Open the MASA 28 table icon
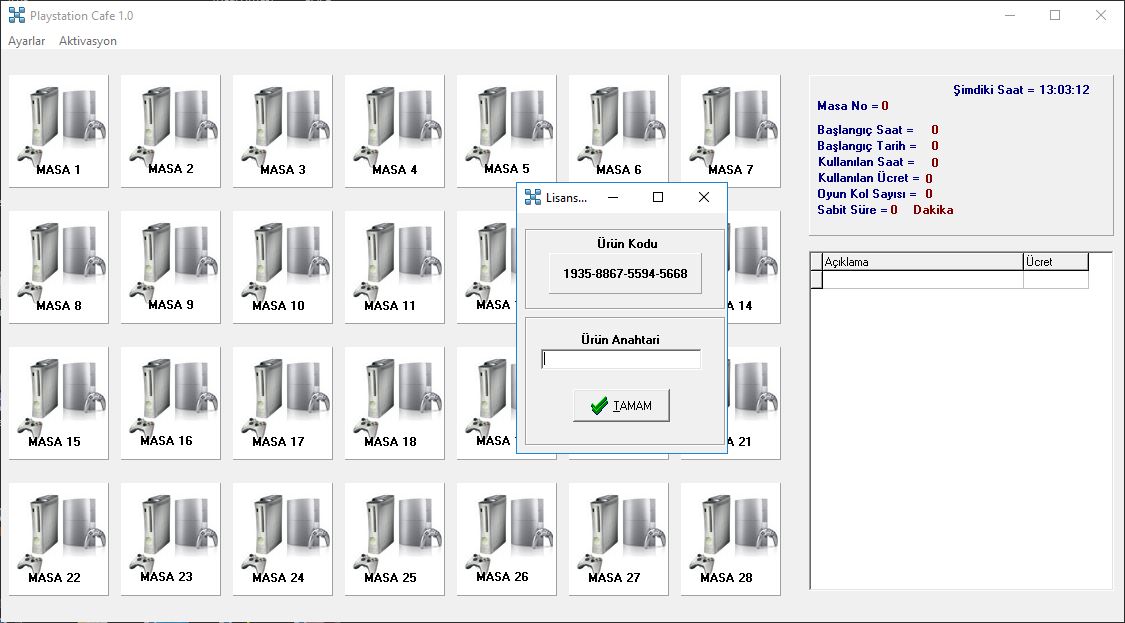 [x=730, y=539]
